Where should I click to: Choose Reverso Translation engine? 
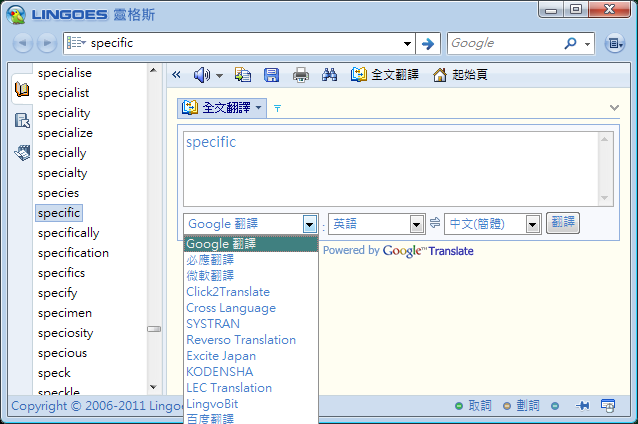(251, 340)
